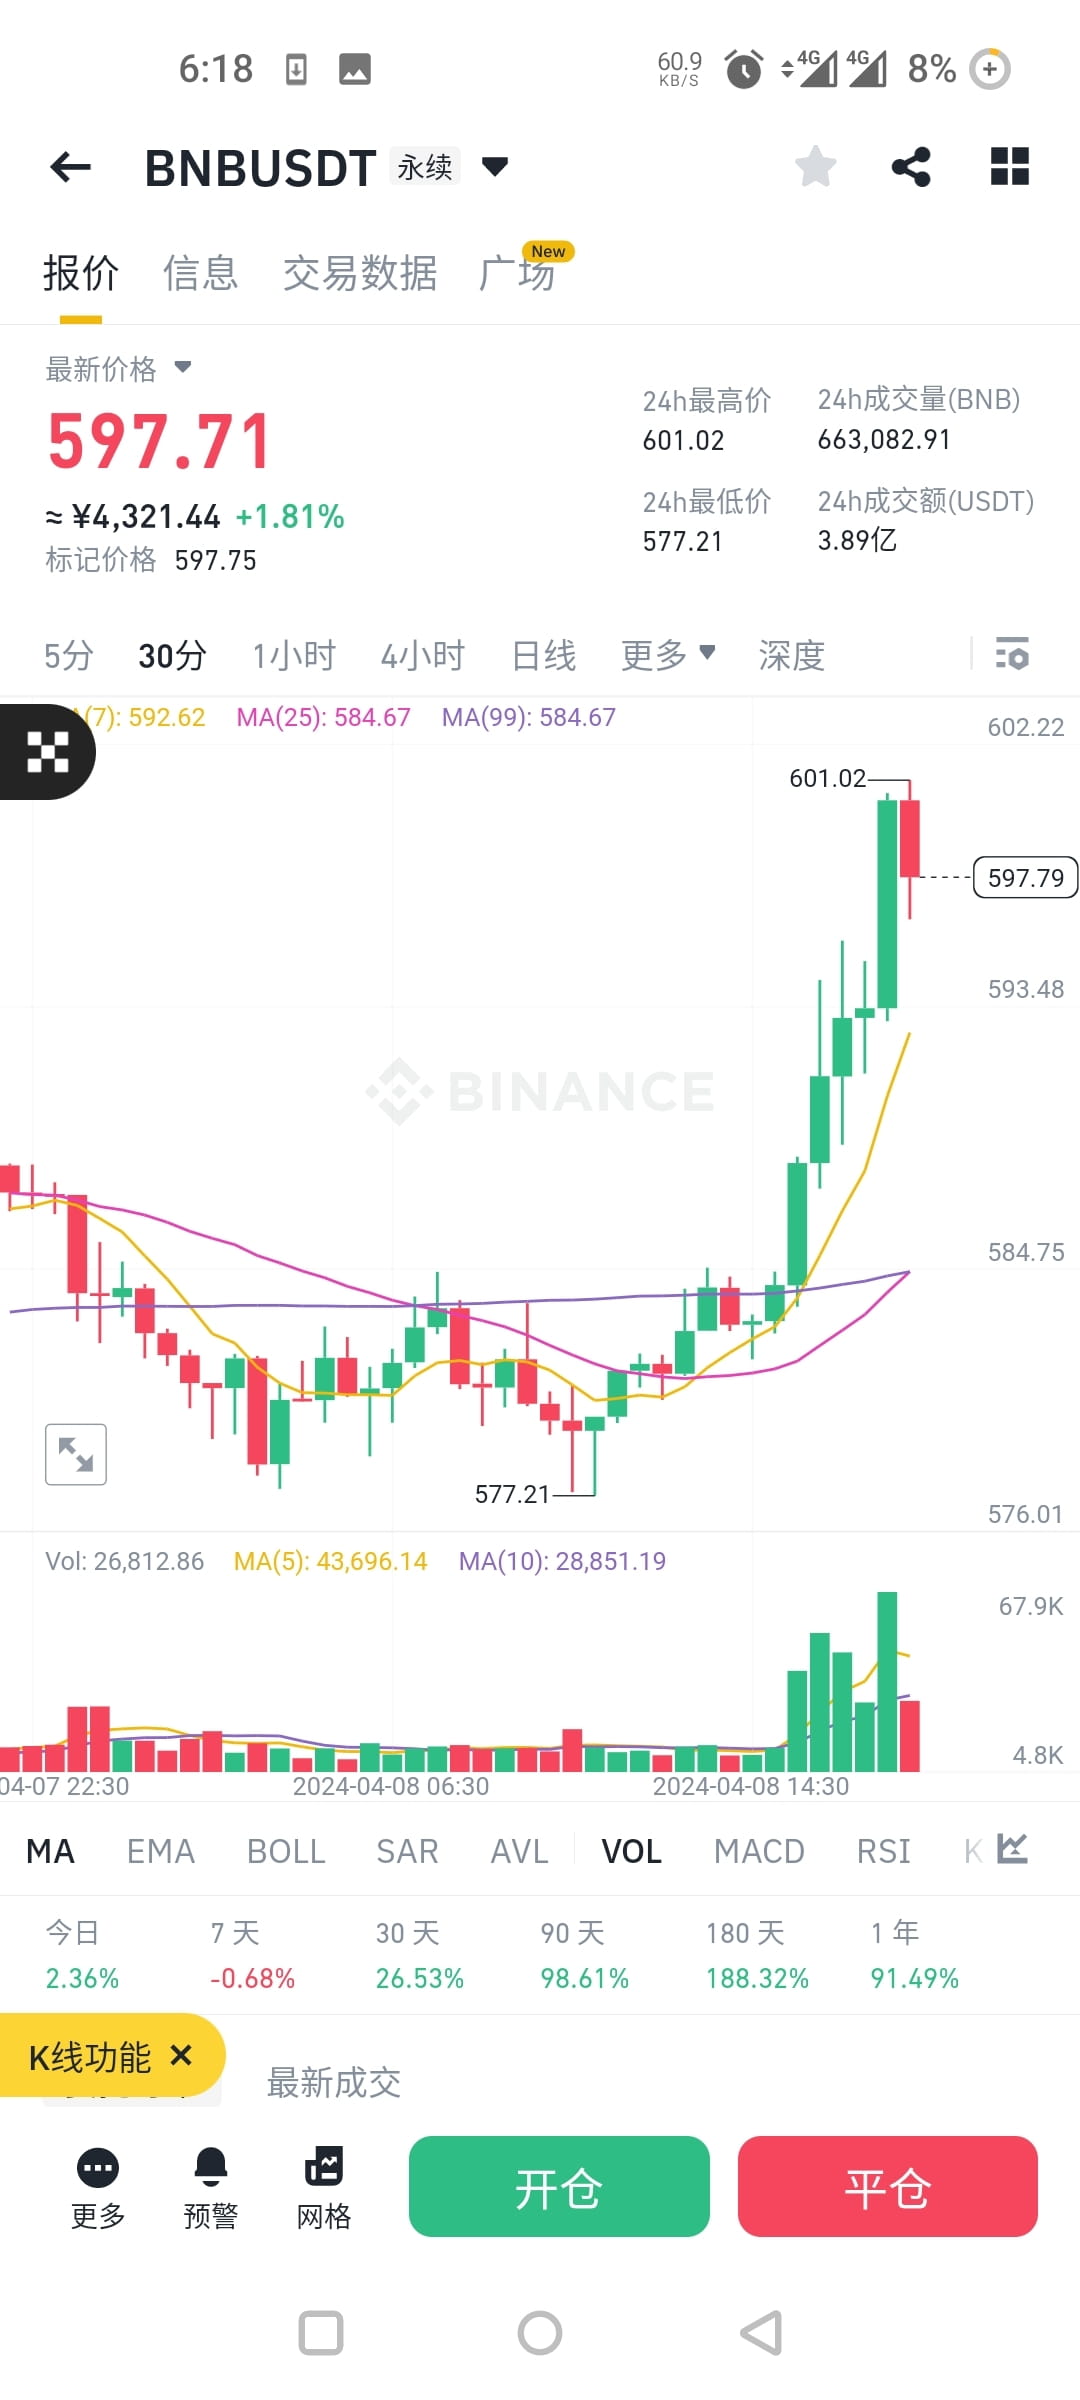Select the 30分 timeframe
1080x2400 pixels.
point(173,655)
